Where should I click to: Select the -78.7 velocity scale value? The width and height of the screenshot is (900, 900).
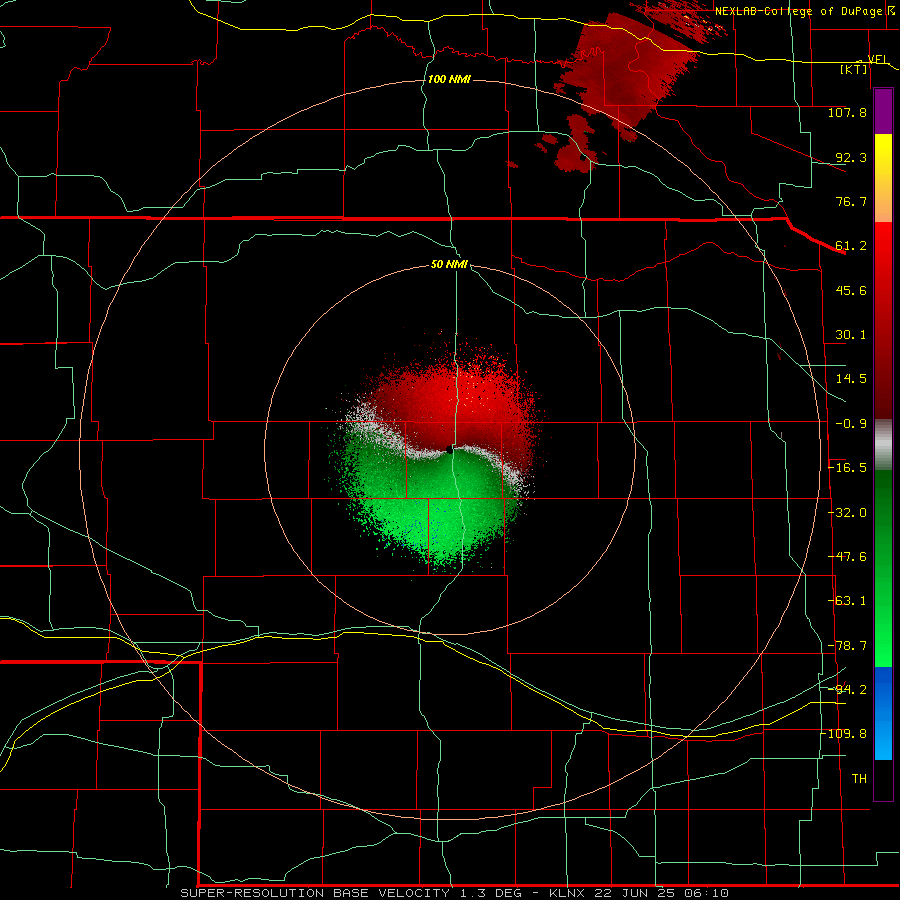[x=847, y=646]
